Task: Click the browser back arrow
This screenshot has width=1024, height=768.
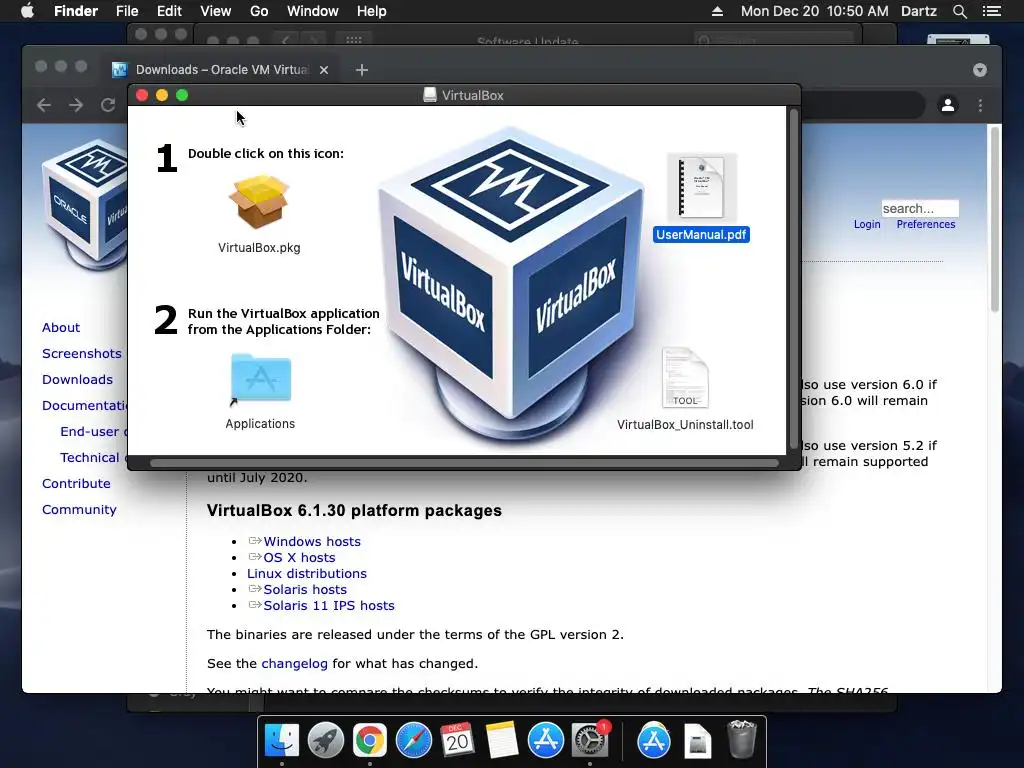Action: 44,105
